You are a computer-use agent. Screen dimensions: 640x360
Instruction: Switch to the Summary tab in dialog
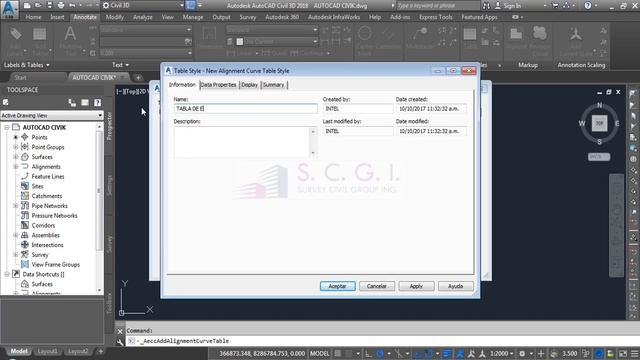[x=273, y=85]
